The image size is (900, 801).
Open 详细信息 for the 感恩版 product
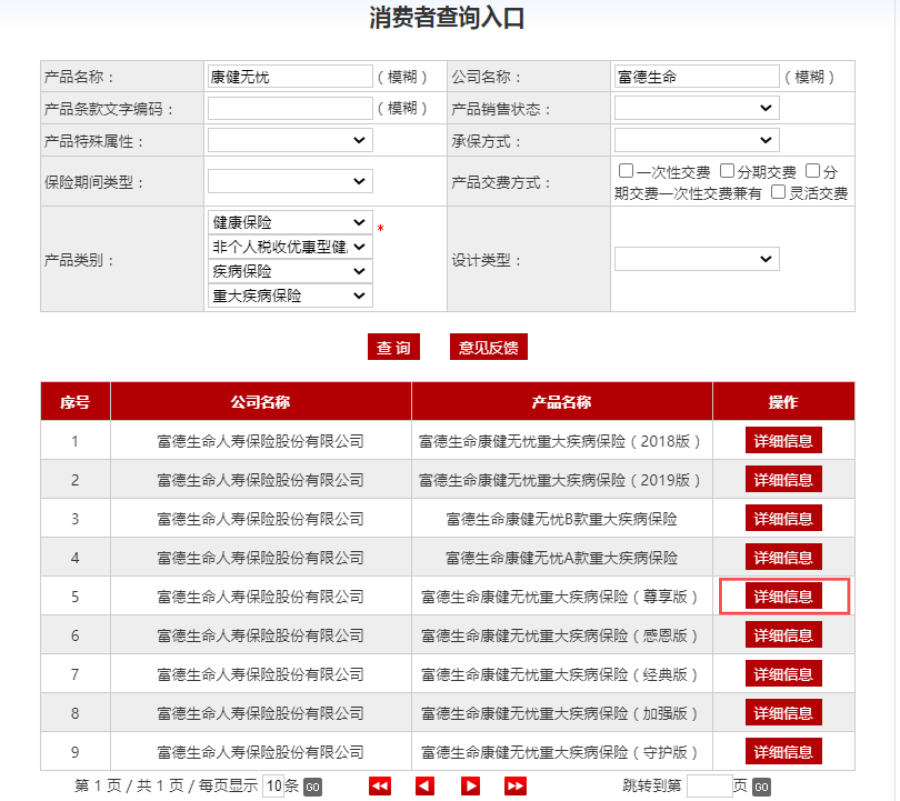click(x=783, y=635)
